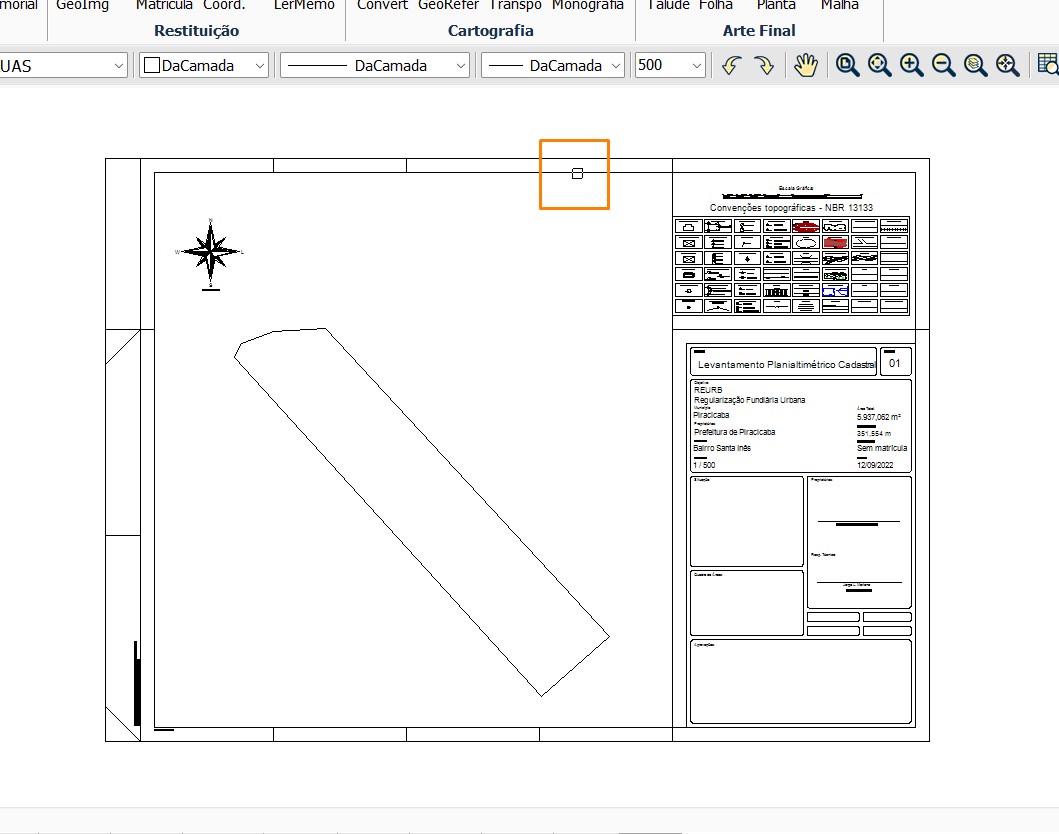1059x834 pixels.
Task: Click the Planta command in Arte Final
Action: tap(776, 6)
